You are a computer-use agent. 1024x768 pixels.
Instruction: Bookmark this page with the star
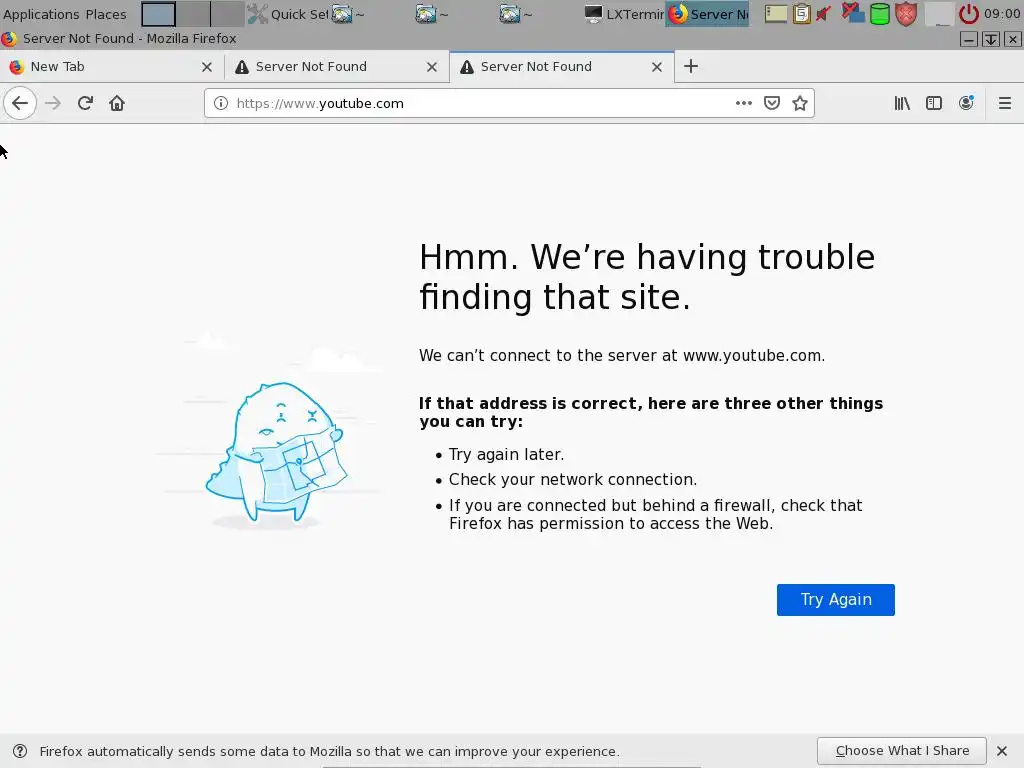[800, 103]
